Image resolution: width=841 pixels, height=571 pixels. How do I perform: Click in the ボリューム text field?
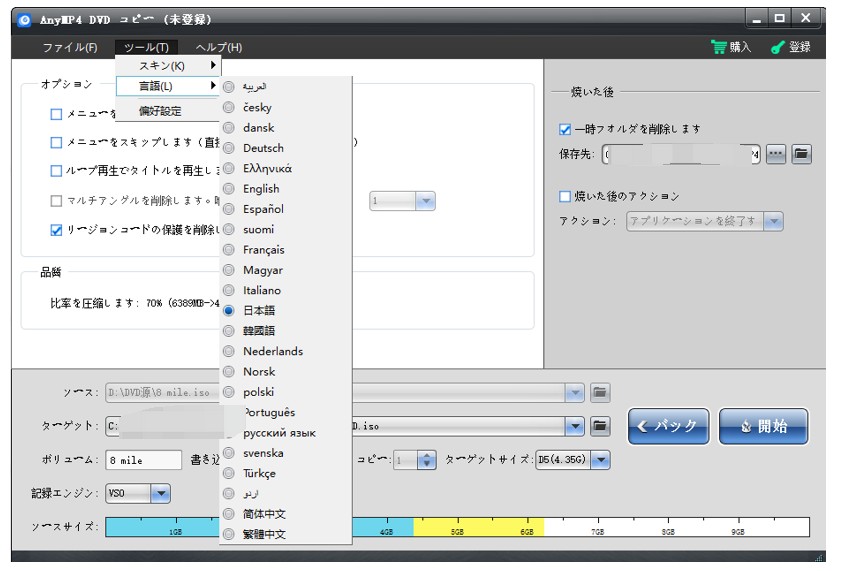pos(143,460)
